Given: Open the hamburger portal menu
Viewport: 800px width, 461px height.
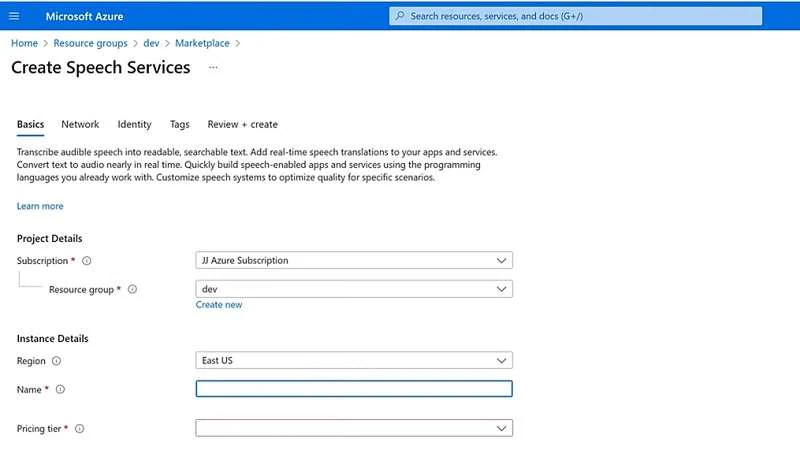Looking at the screenshot, I should pyautogui.click(x=14, y=16).
